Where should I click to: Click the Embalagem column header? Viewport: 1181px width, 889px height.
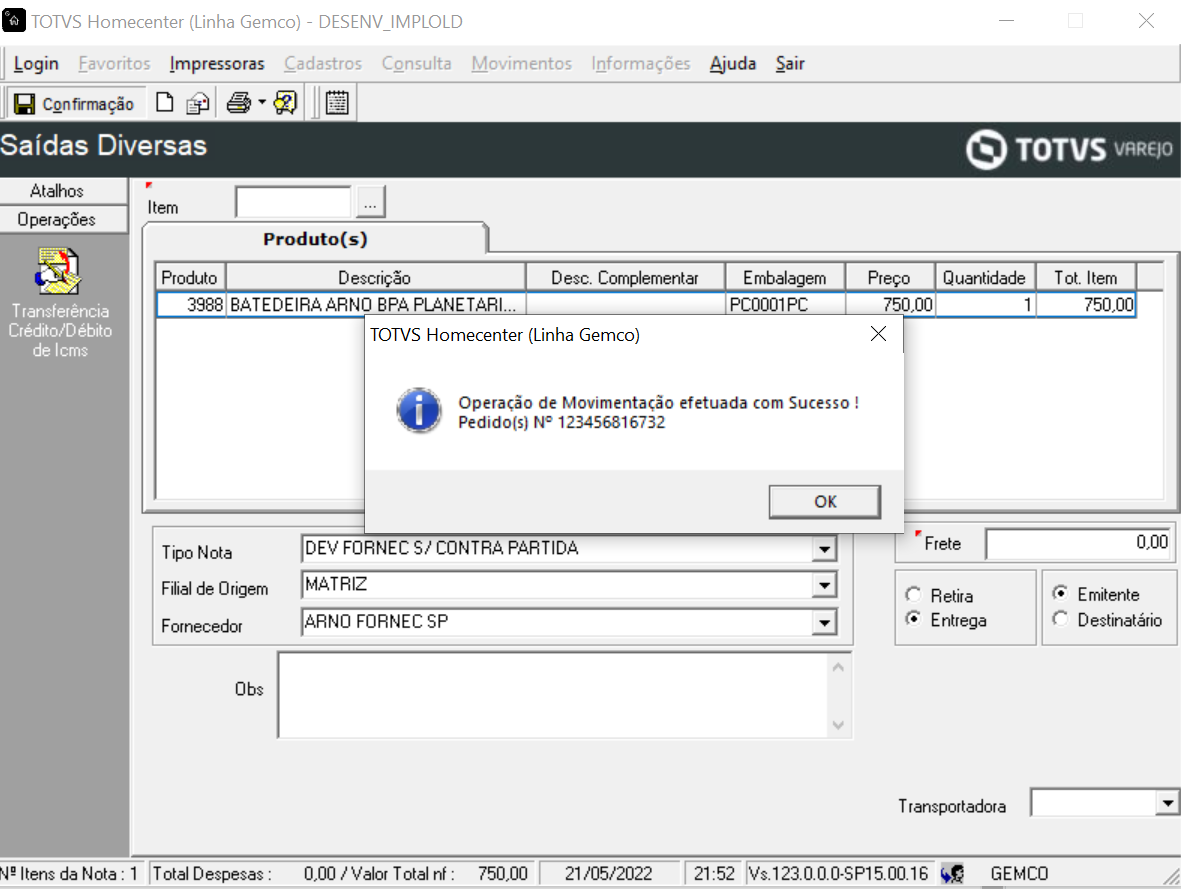(784, 278)
